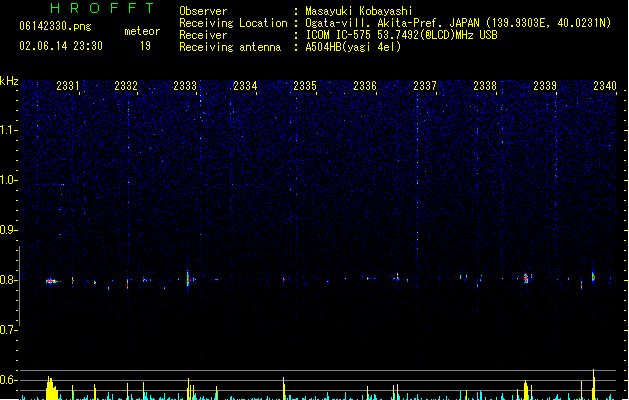The width and height of the screenshot is (629, 400).
Task: Click the 0.7 kHz axis label
Action: [x=8, y=330]
